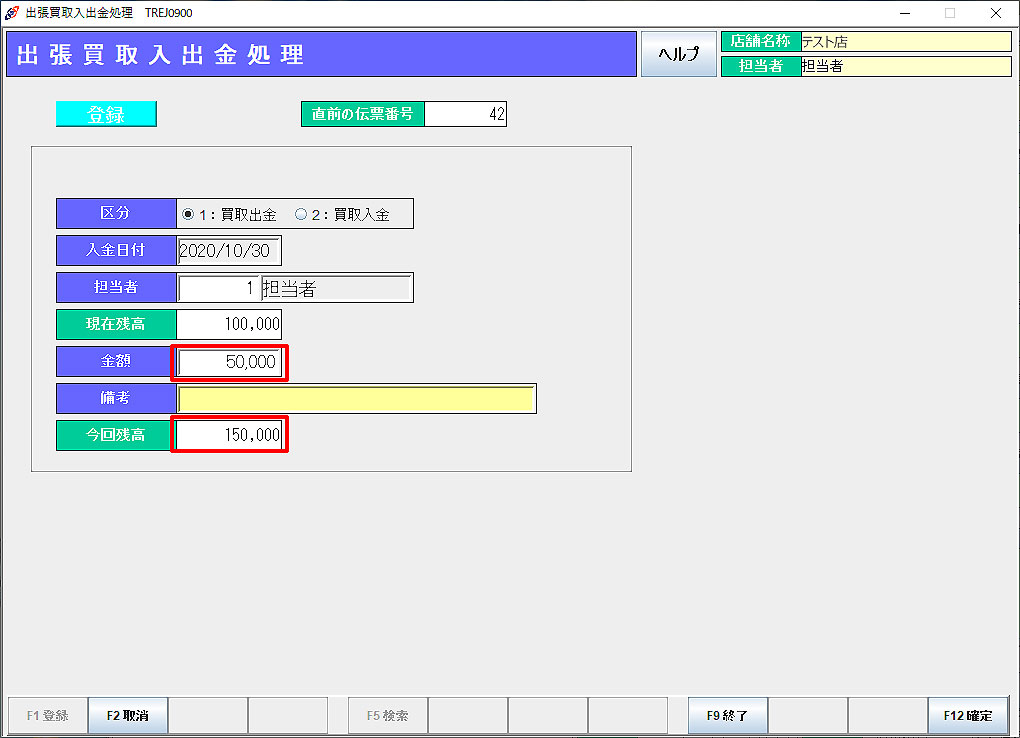Click the F5 検索 search button
Image resolution: width=1020 pixels, height=738 pixels.
click(x=387, y=716)
